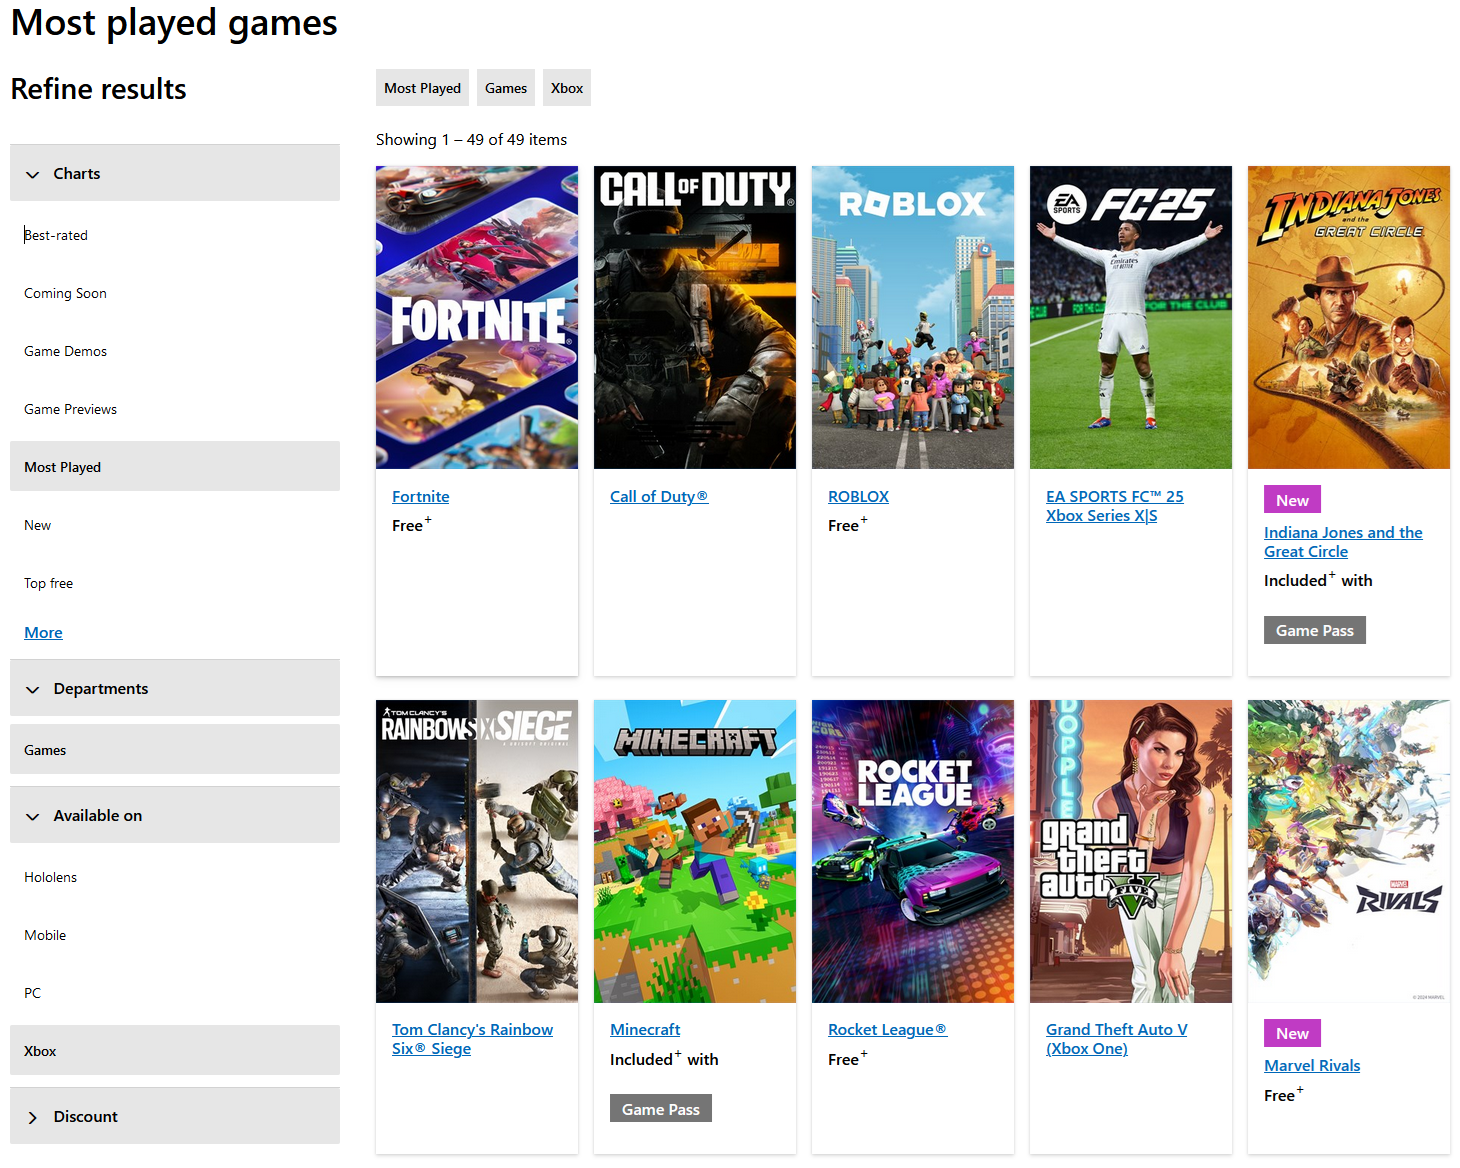Click the ROBLOX title link
This screenshot has height=1168, width=1460.
pyautogui.click(x=858, y=496)
